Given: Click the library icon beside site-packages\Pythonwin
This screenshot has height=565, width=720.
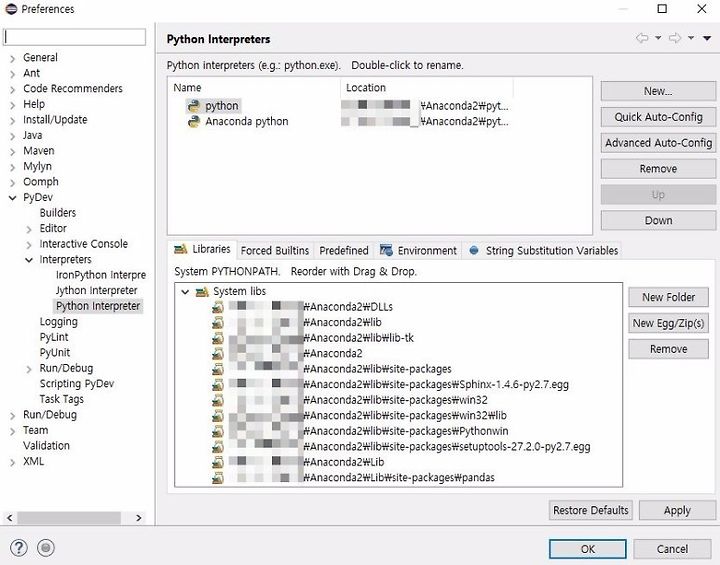Looking at the screenshot, I should 218,431.
